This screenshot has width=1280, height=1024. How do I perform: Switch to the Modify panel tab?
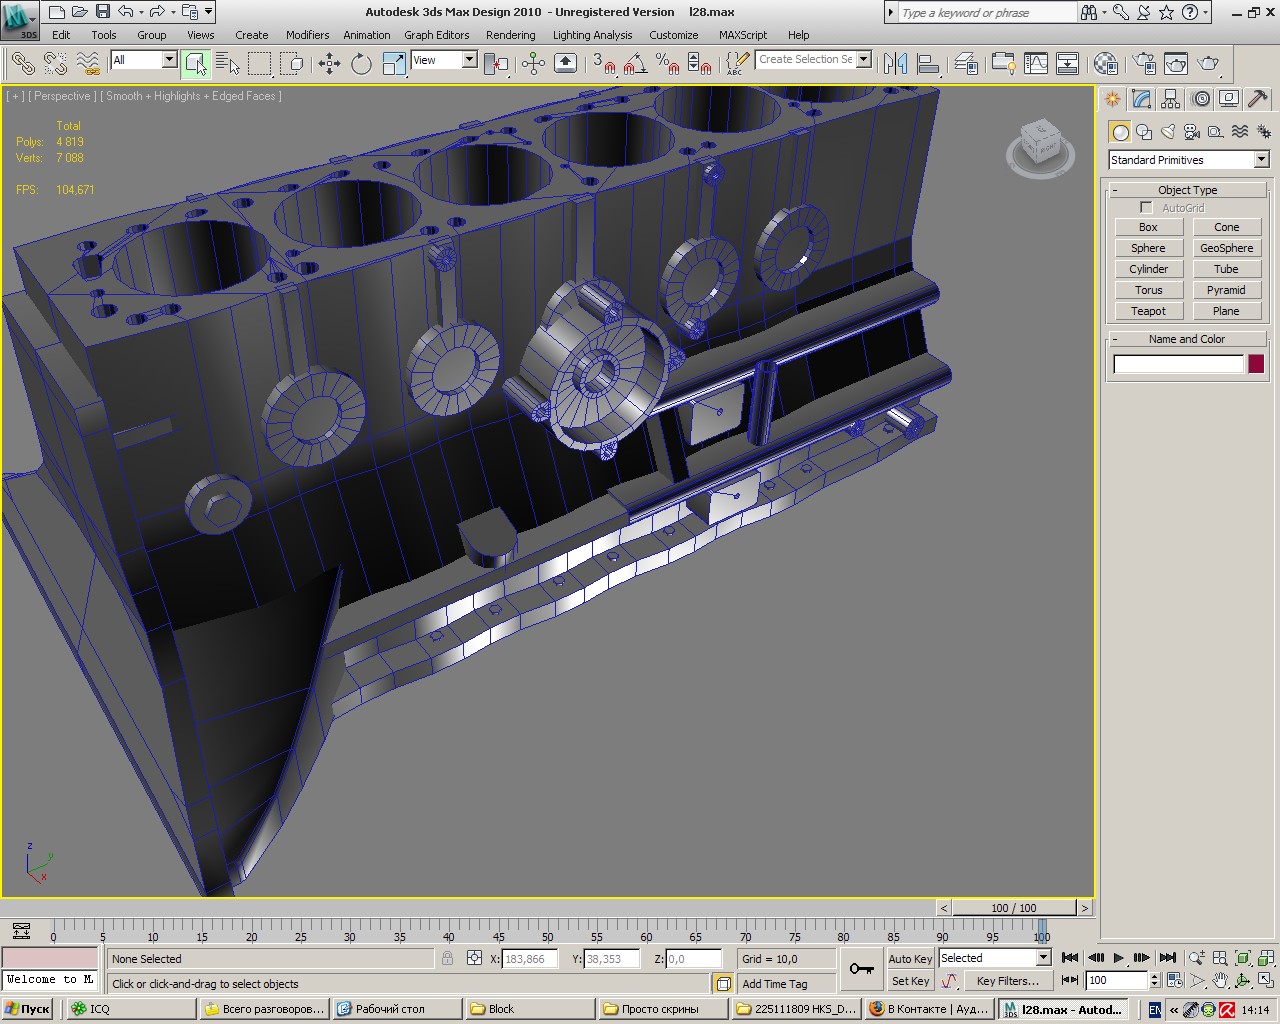(x=1142, y=99)
